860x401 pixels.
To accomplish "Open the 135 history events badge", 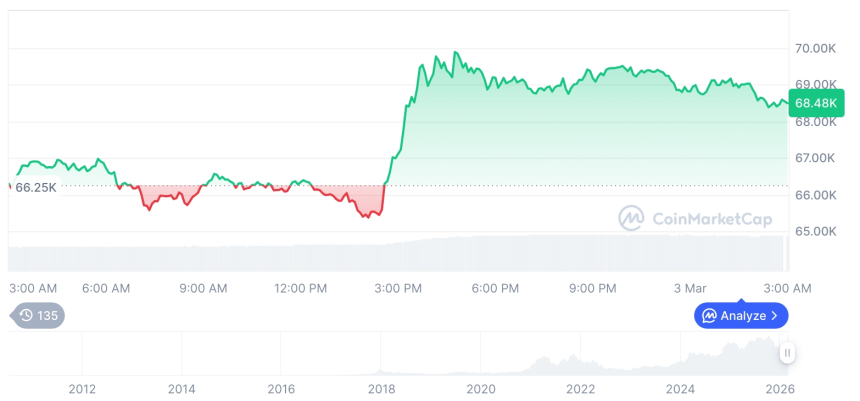I will pos(39,316).
